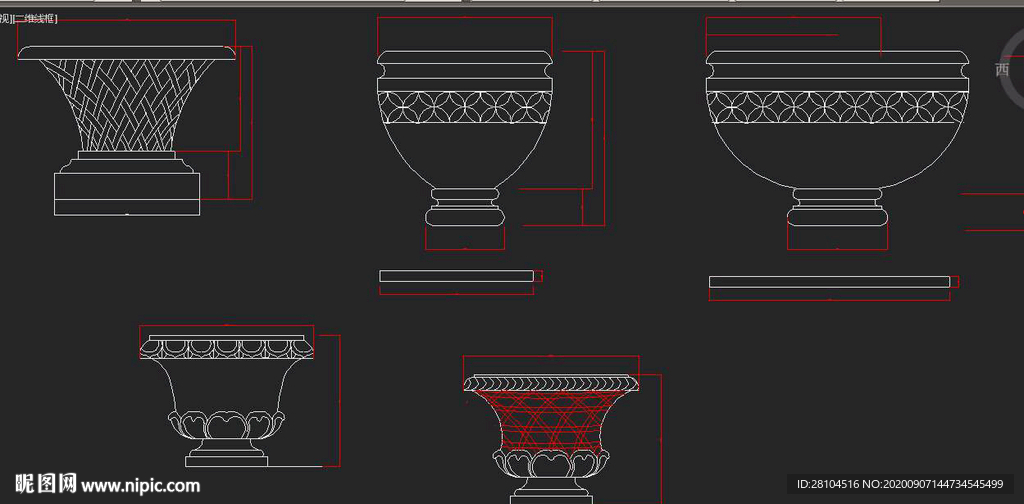Image resolution: width=1024 pixels, height=504 pixels.
Task: Select the basket-weave flared planter drawing
Action: click(127, 131)
